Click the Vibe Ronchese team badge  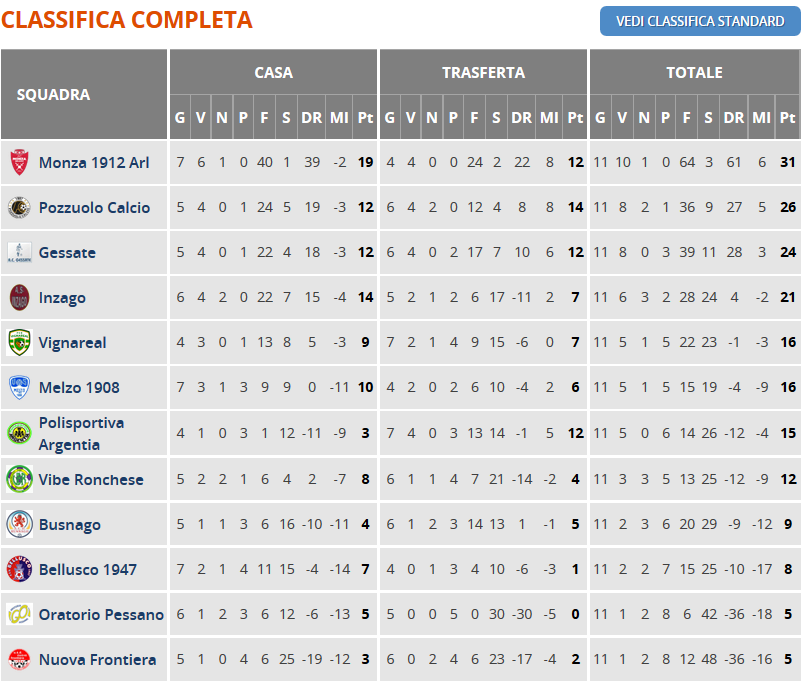pos(20,479)
